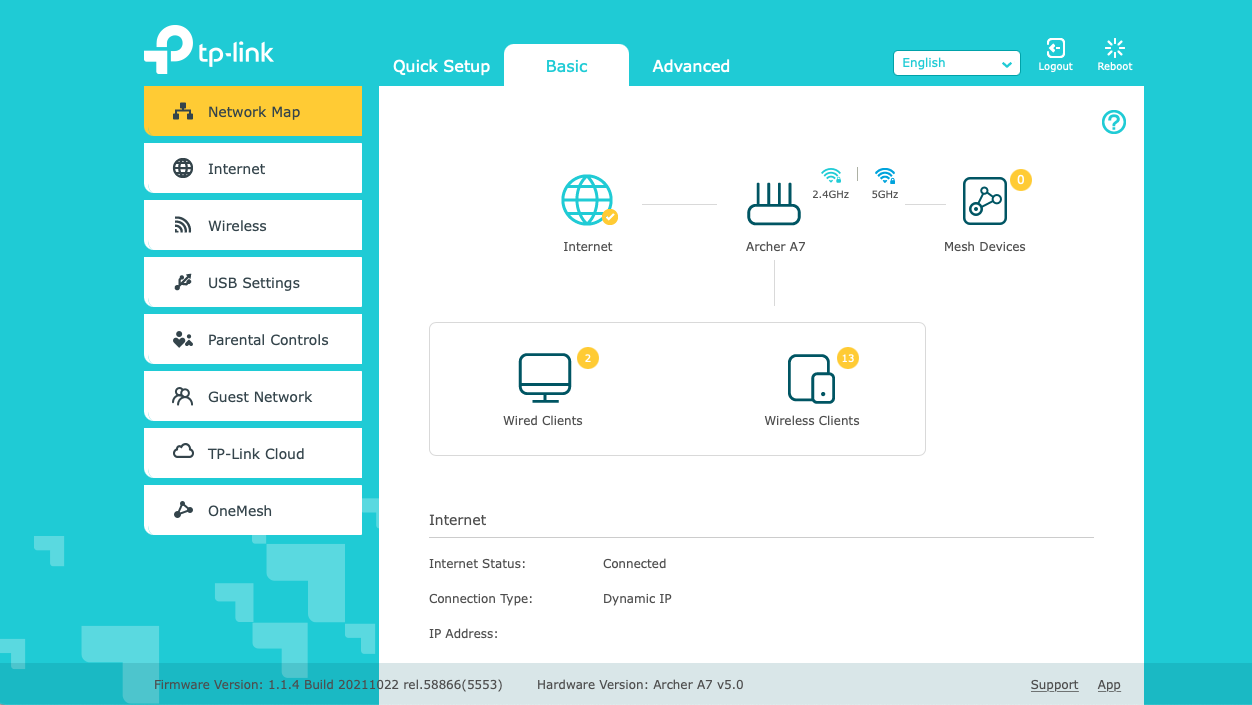Click the Wired Clients label
Viewport: 1252px width, 705px height.
(543, 421)
